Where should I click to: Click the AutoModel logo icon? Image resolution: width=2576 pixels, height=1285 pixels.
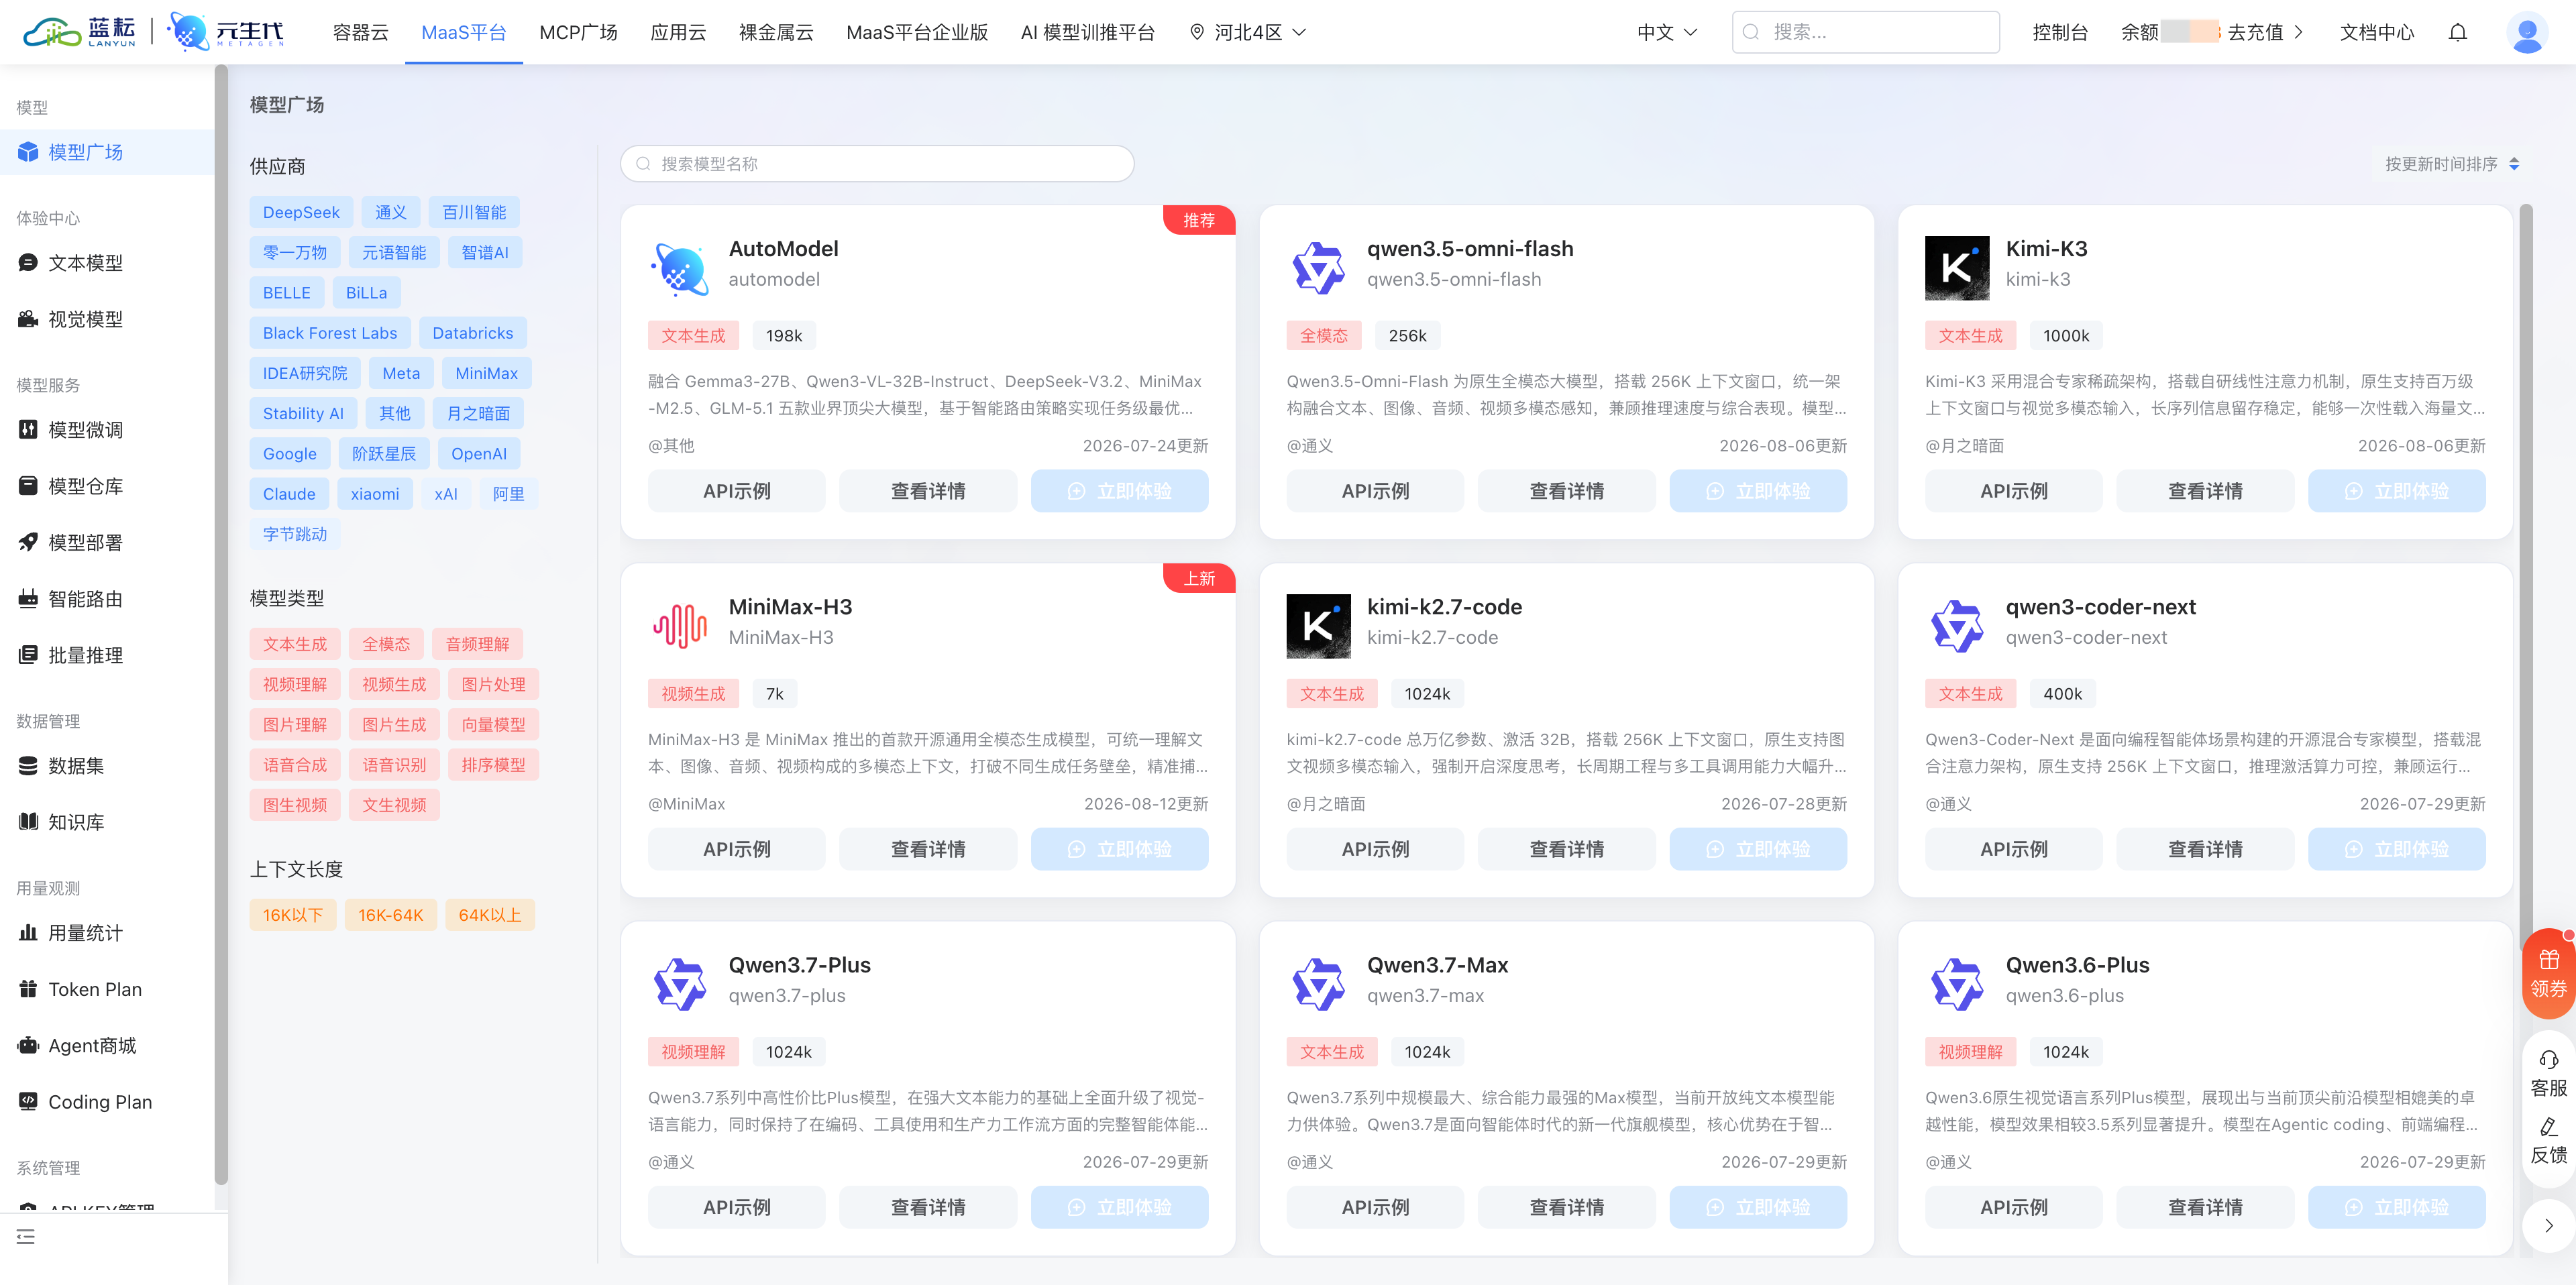(680, 268)
